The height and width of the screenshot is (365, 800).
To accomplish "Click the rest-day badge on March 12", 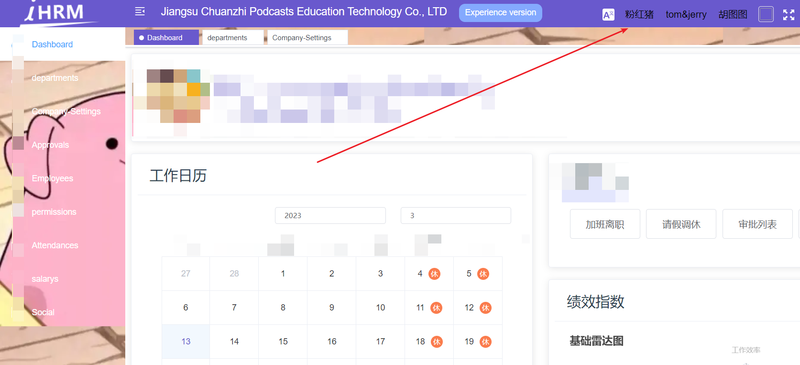I will (x=485, y=308).
